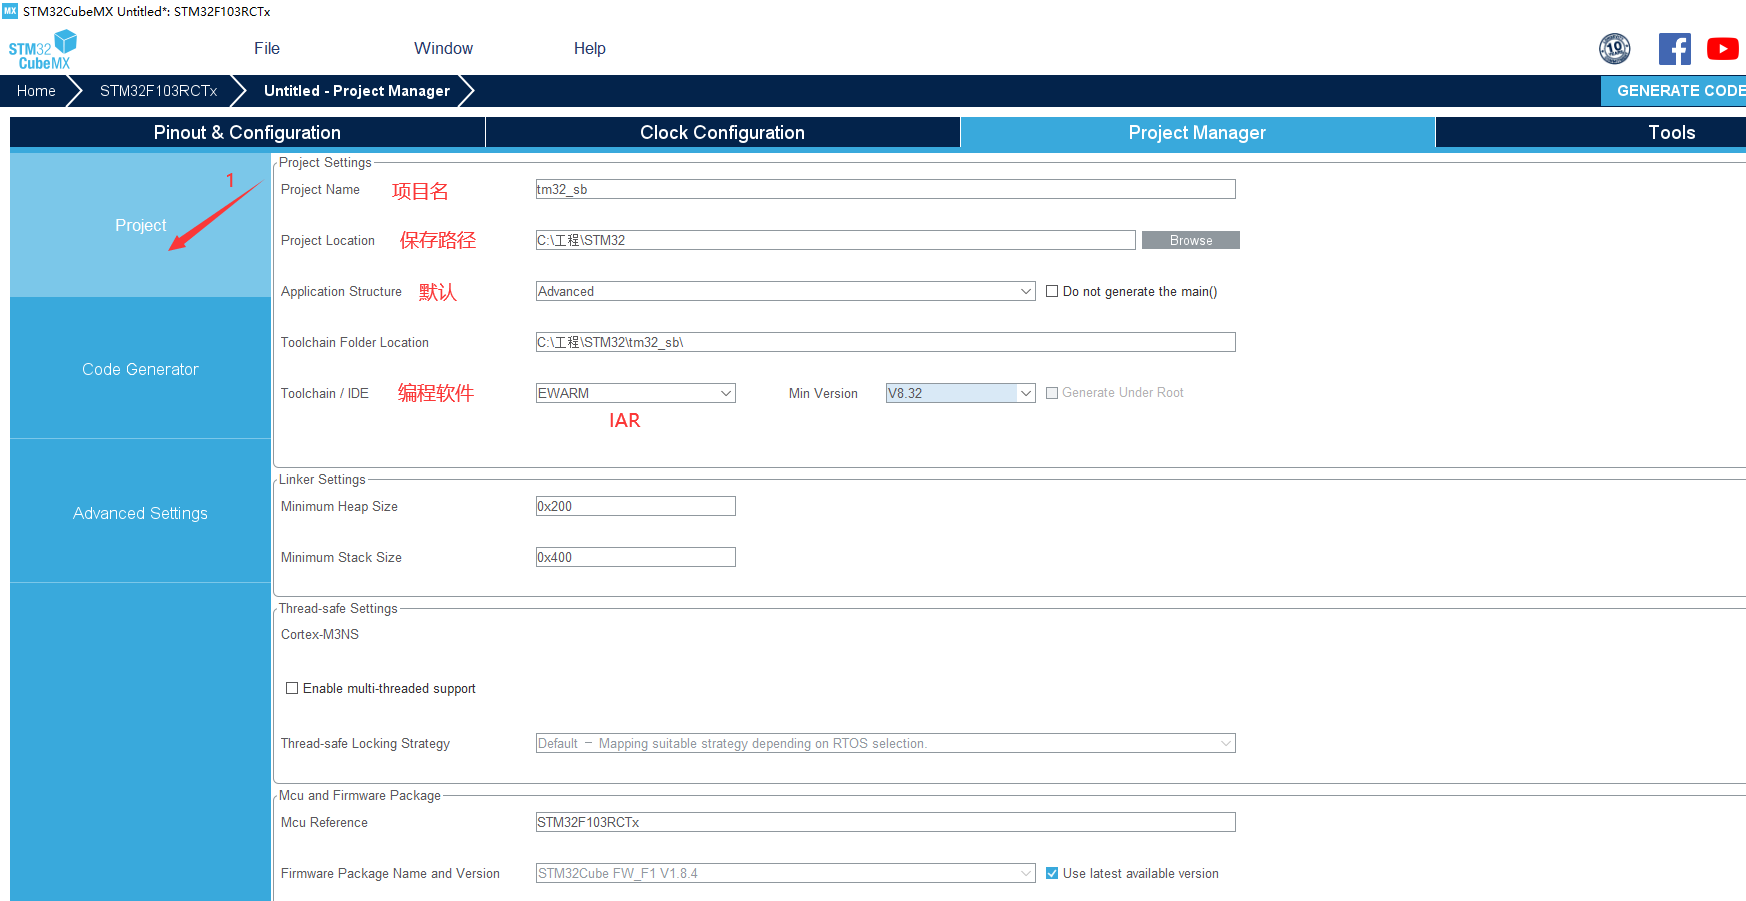The image size is (1746, 901).
Task: Click the STM32CubeMX logo icon
Action: (x=42, y=50)
